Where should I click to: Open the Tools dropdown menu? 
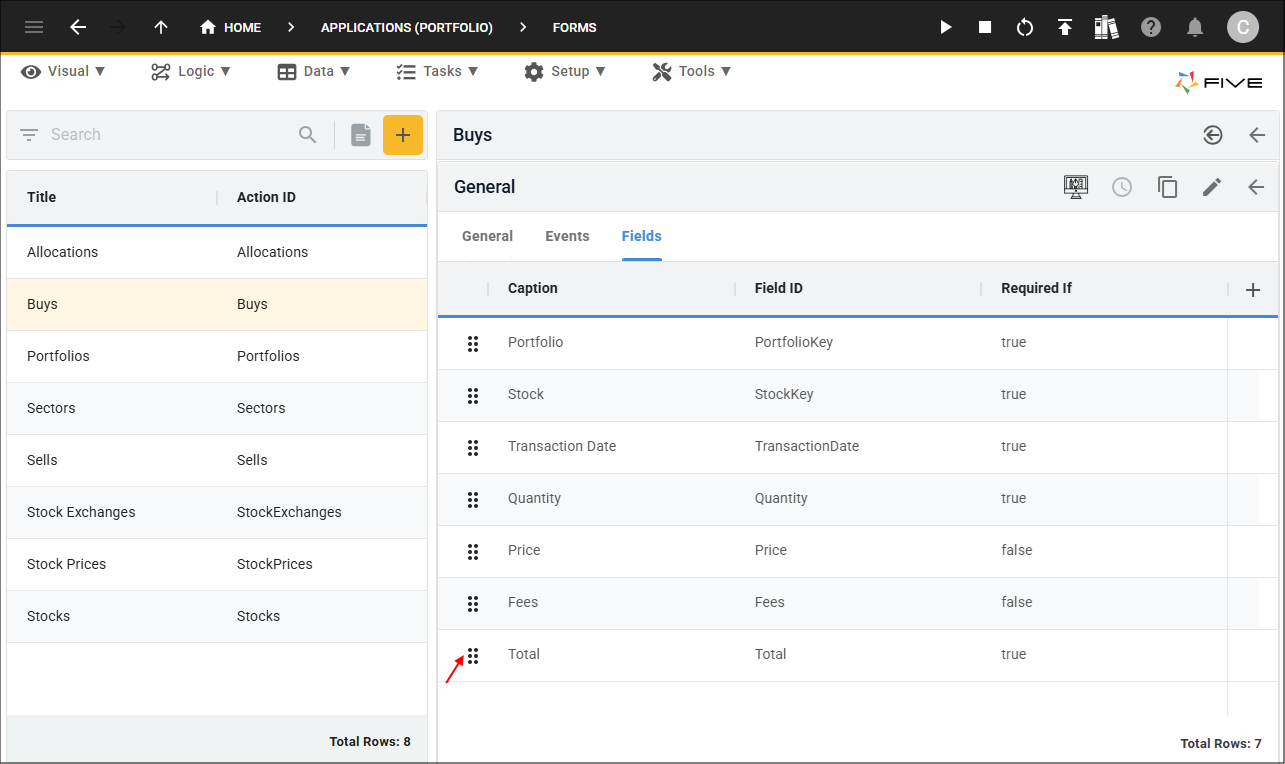click(x=692, y=71)
